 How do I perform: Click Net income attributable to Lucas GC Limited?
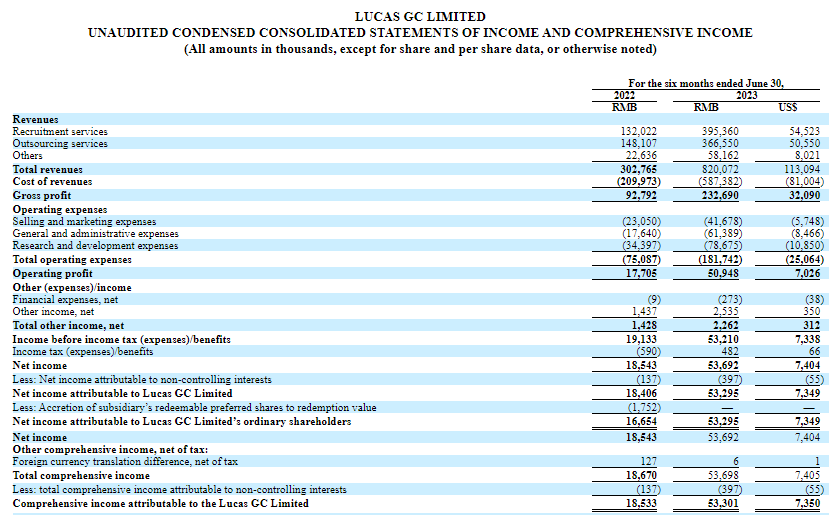pyautogui.click(x=122, y=394)
